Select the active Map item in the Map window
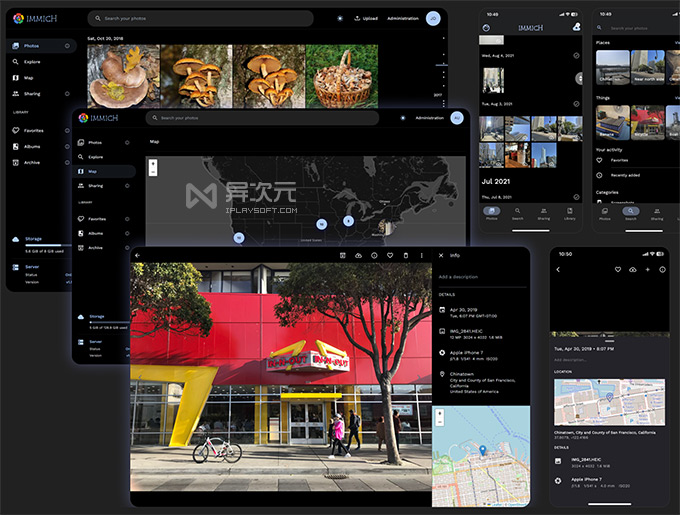The height and width of the screenshot is (515, 680). pyautogui.click(x=104, y=171)
